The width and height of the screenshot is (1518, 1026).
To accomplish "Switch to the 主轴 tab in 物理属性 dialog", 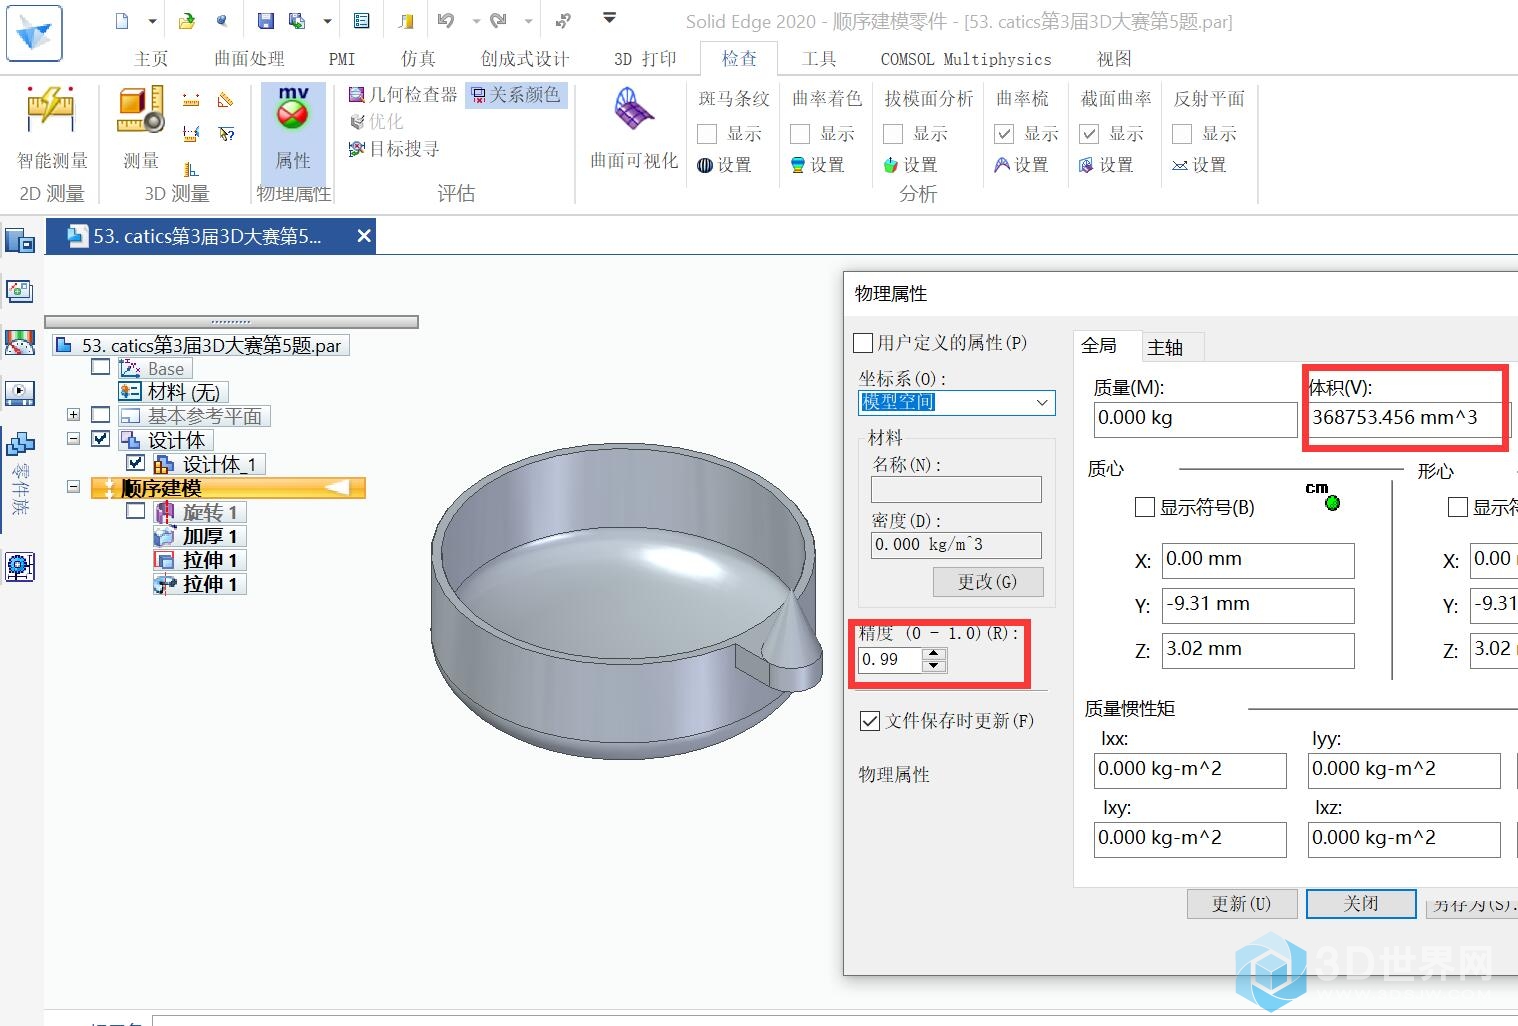I will tap(1166, 347).
